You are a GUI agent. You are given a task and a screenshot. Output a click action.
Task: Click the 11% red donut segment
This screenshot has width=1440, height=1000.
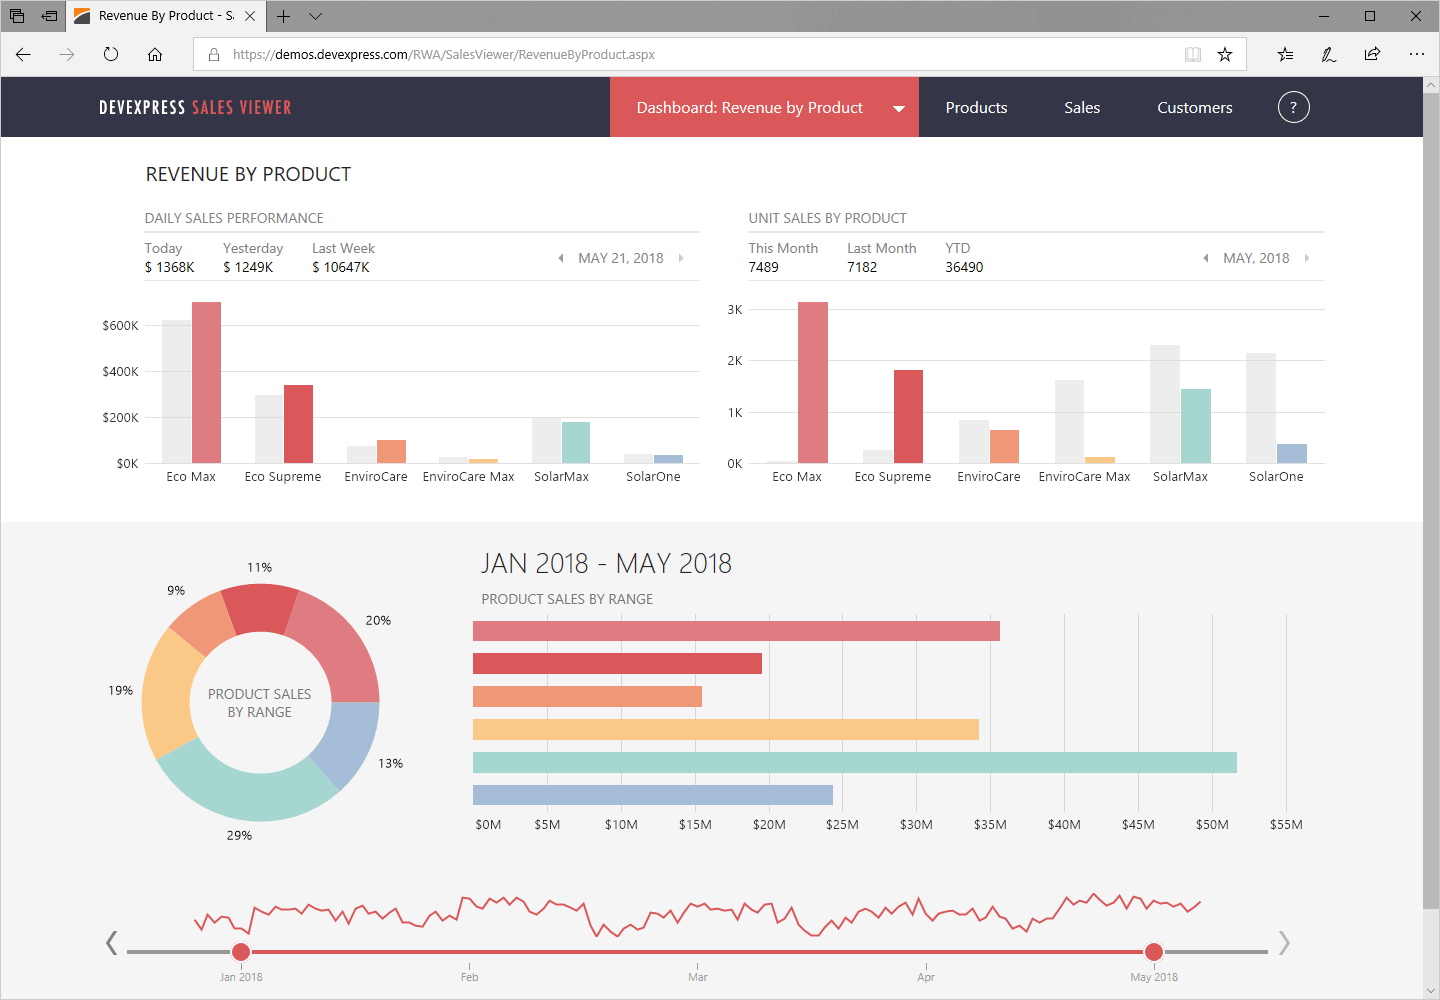click(259, 608)
